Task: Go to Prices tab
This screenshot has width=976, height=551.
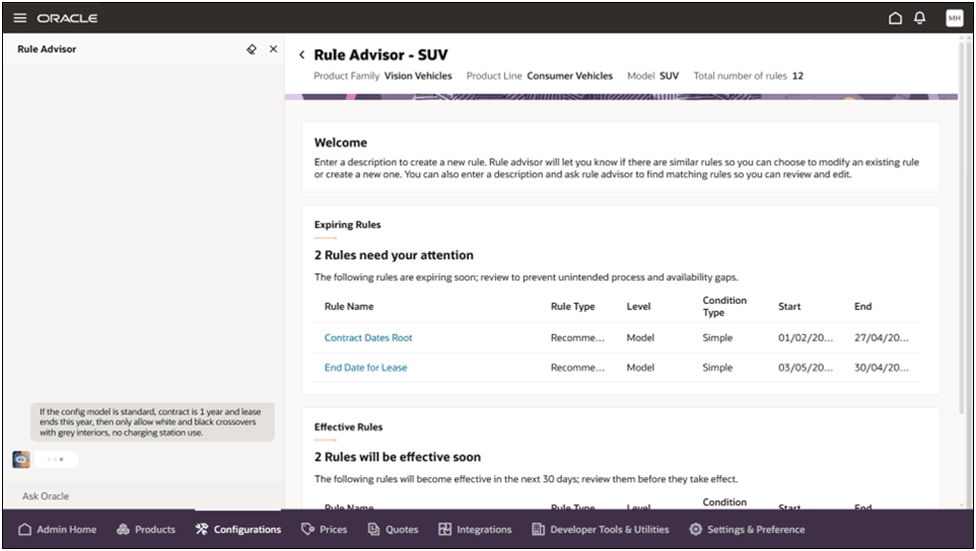Action: point(324,529)
